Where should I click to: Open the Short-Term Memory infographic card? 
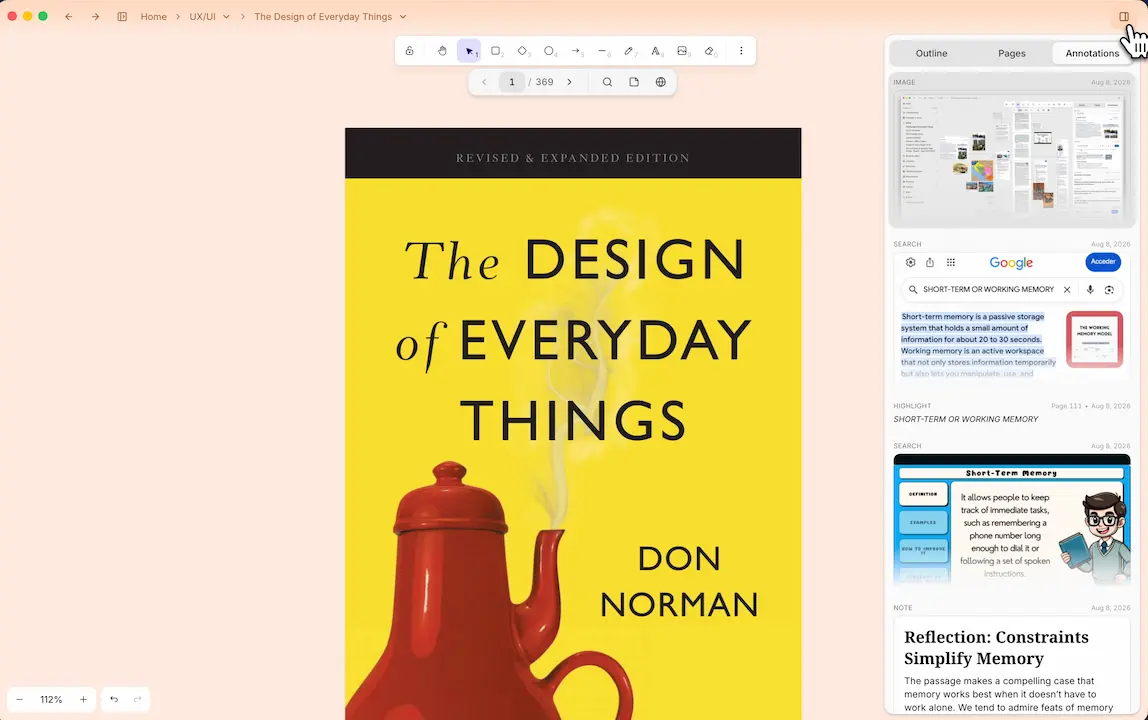point(1011,519)
